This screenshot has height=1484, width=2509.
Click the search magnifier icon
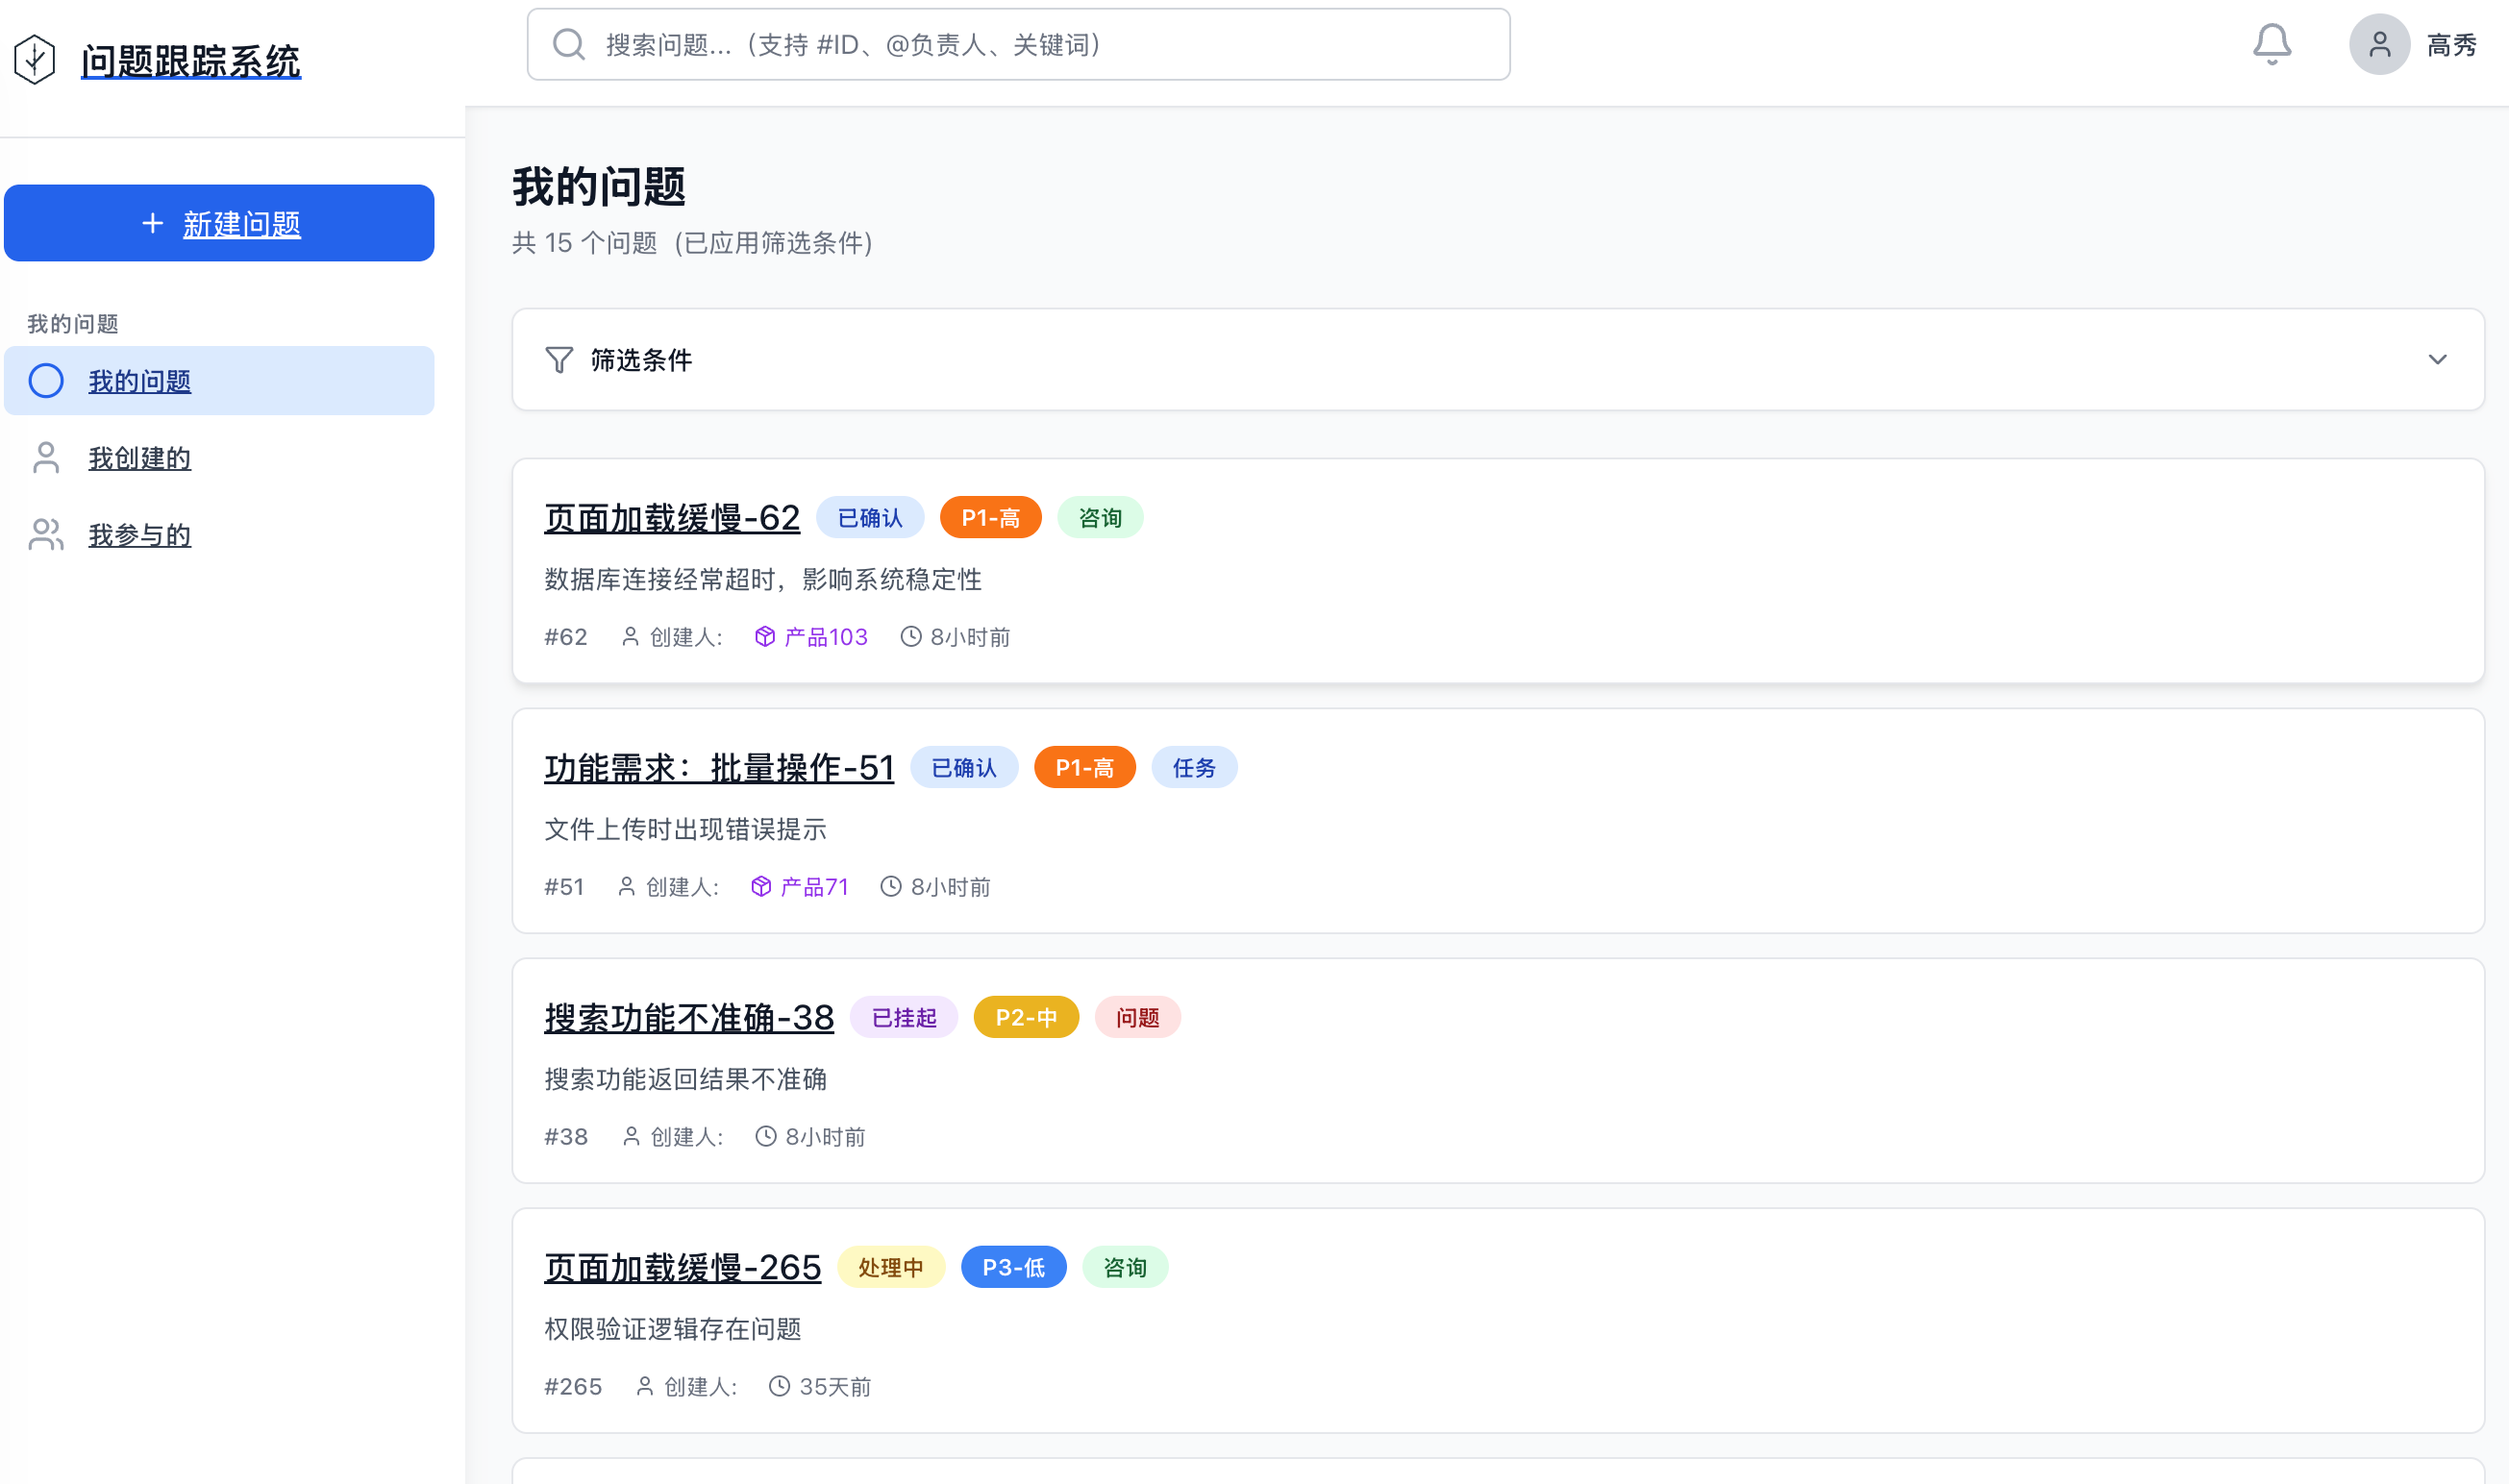pos(569,44)
